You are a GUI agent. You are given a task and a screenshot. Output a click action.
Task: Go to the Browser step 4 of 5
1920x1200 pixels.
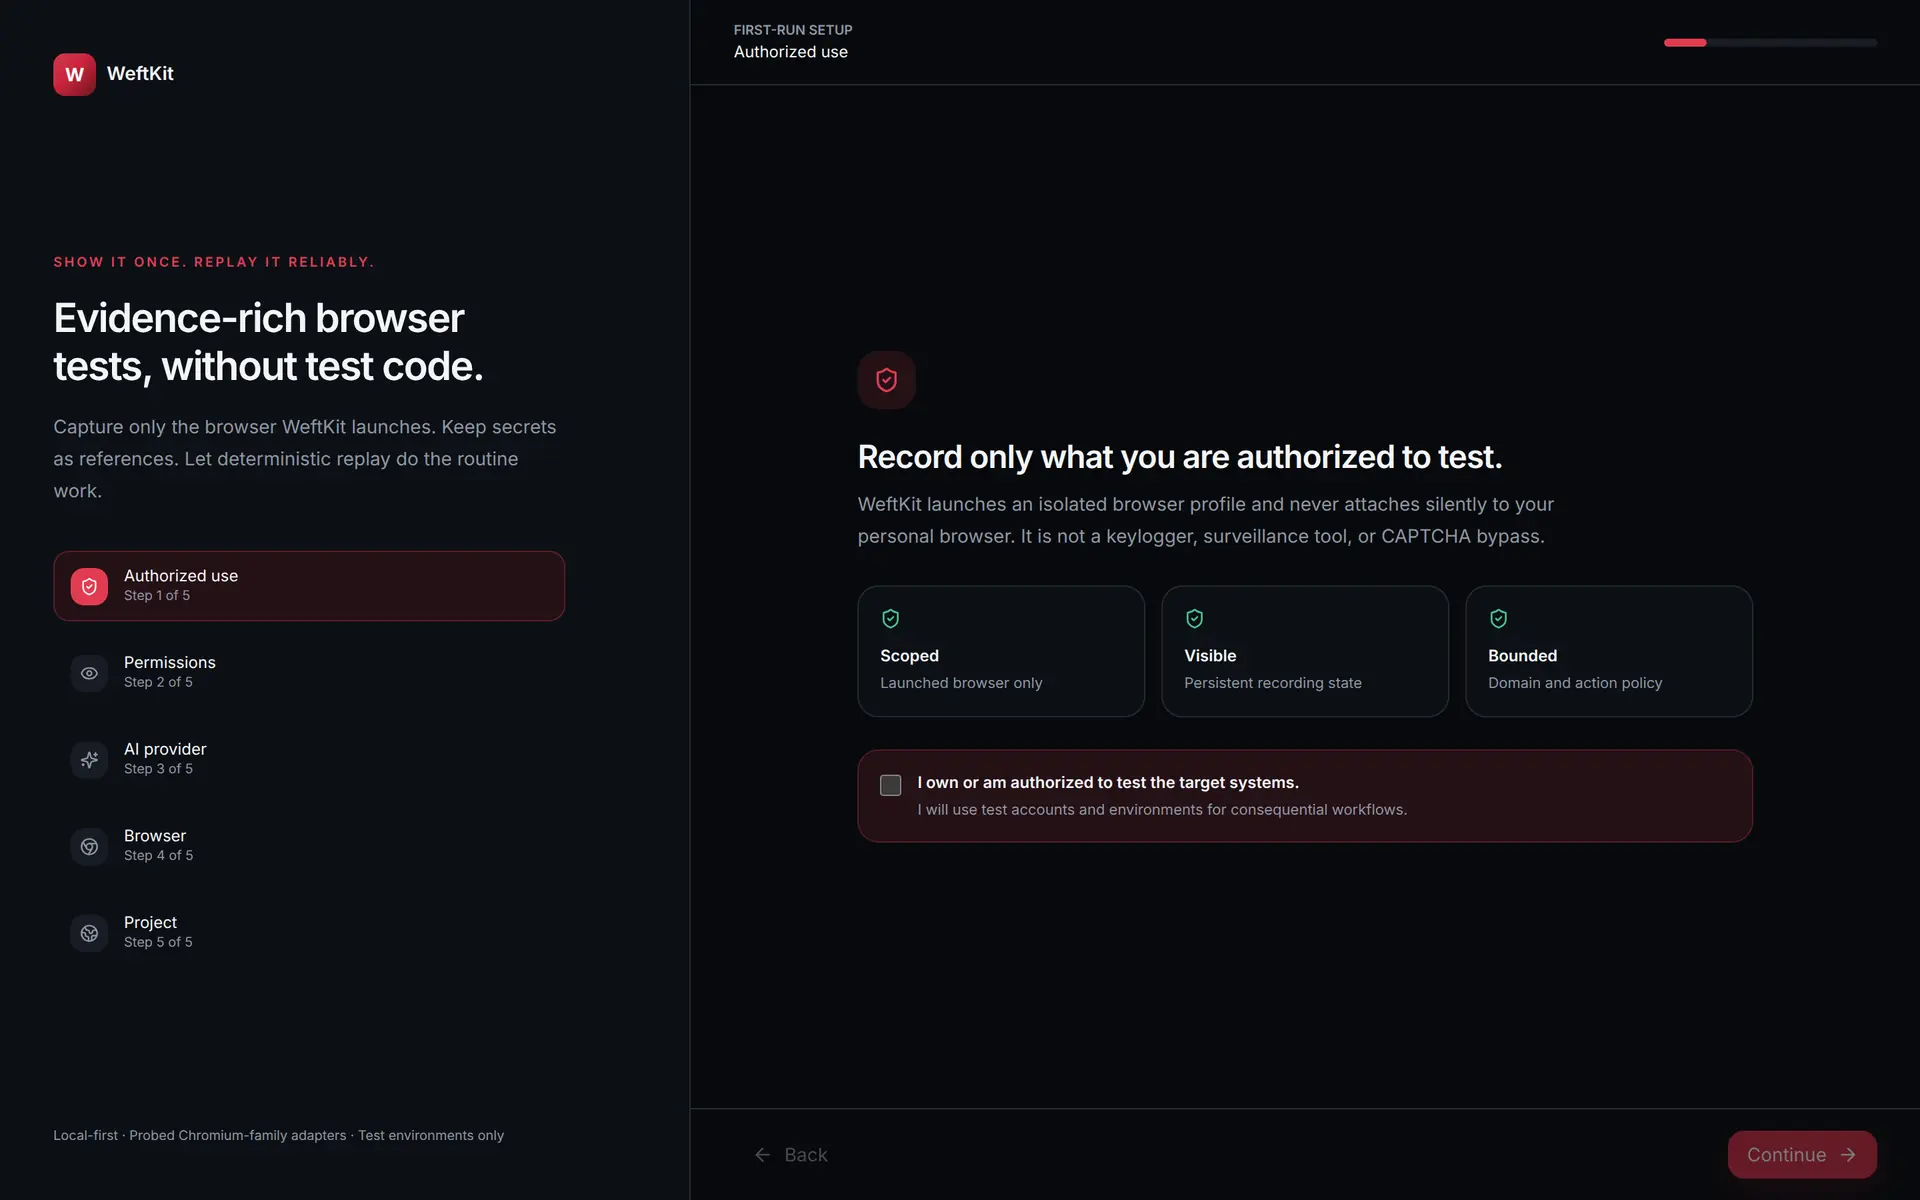[x=309, y=846]
